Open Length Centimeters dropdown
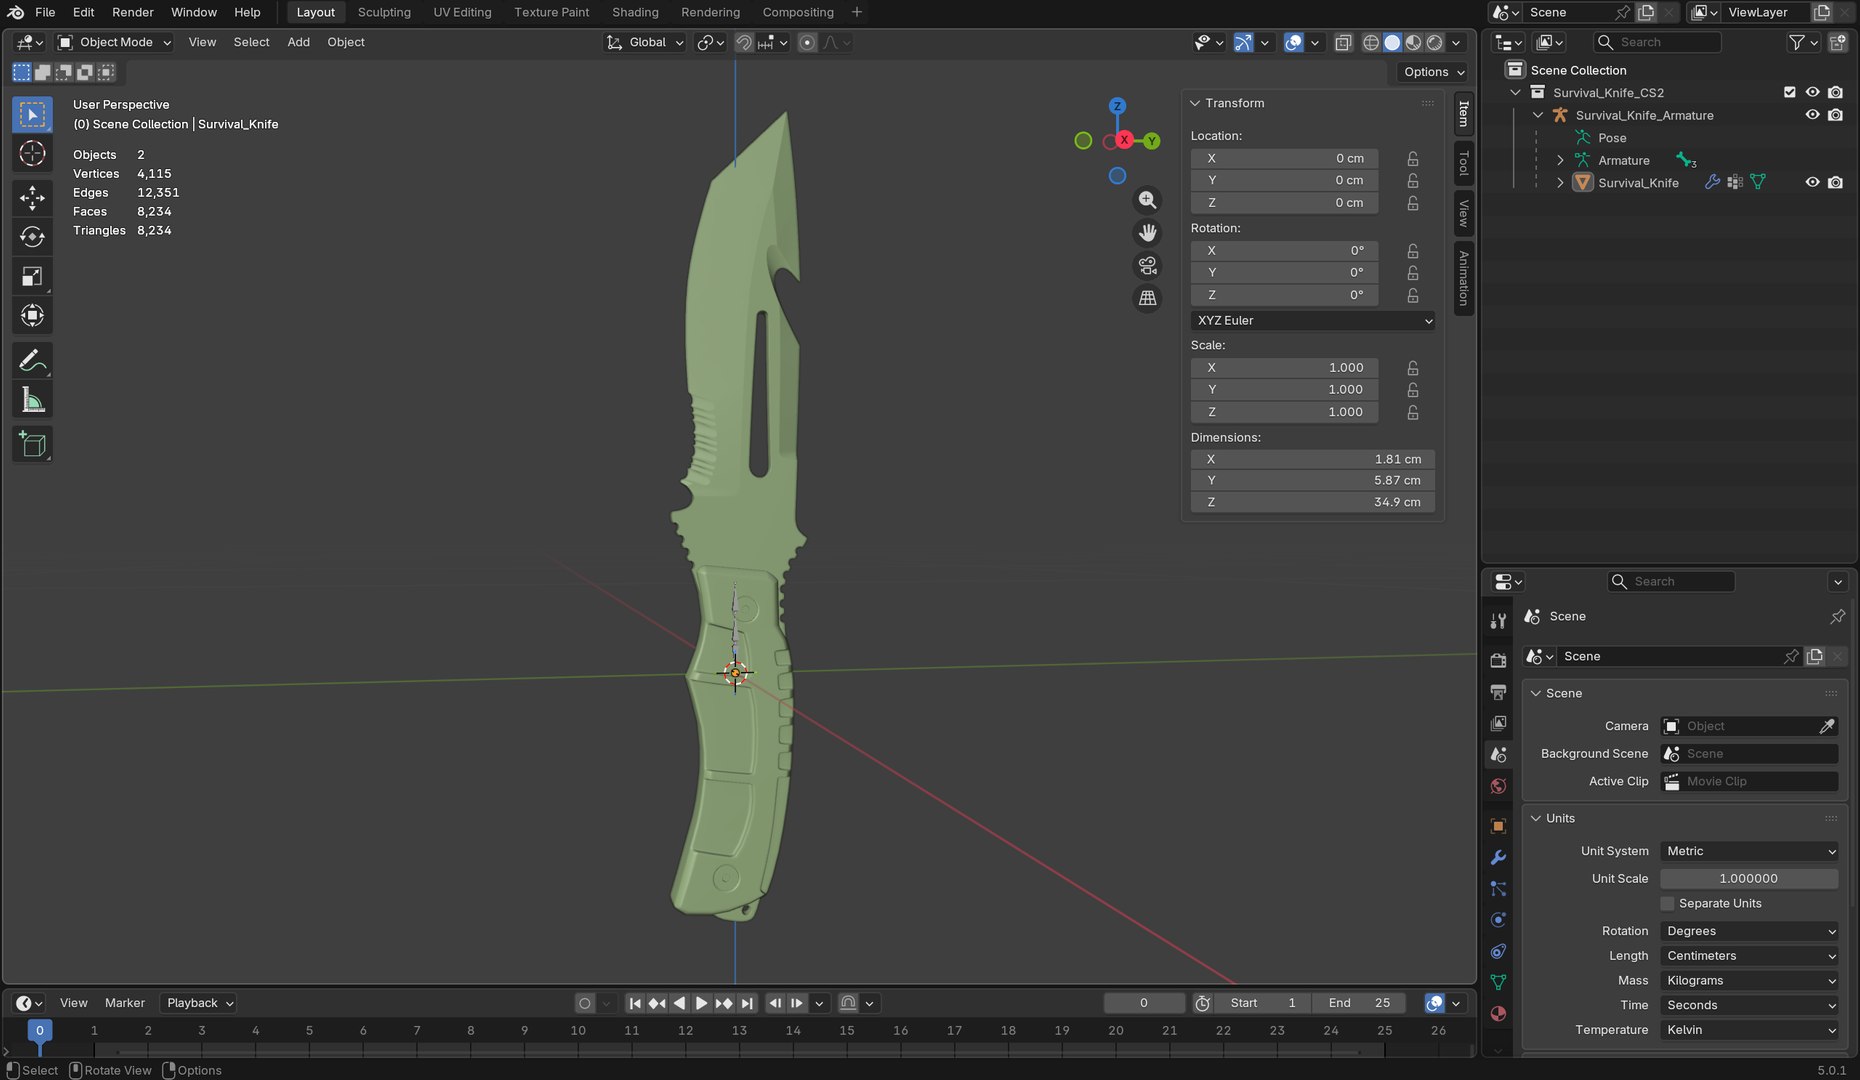This screenshot has height=1080, width=1860. 1749,956
